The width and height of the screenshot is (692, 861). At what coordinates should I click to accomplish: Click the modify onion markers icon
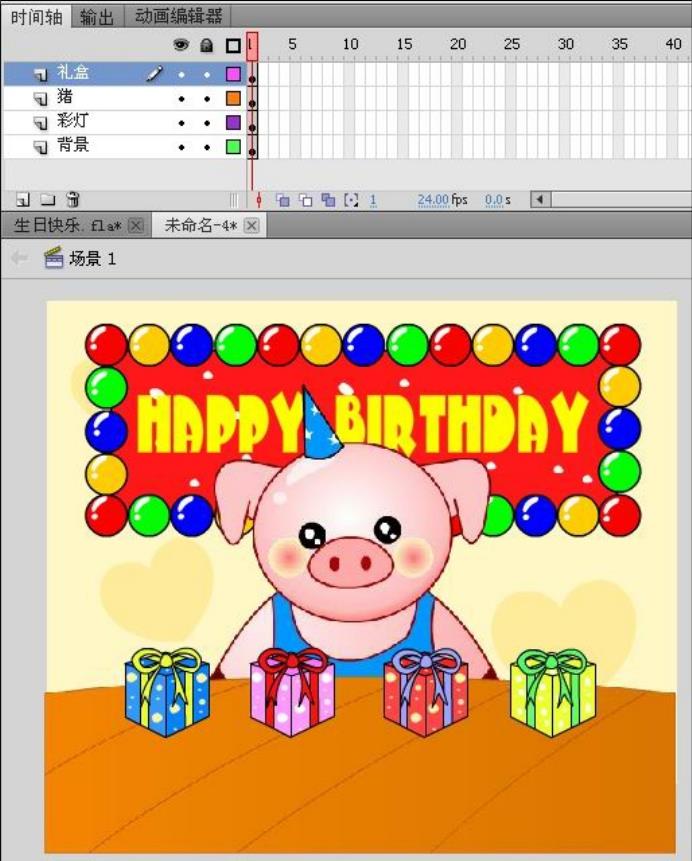pyautogui.click(x=351, y=200)
